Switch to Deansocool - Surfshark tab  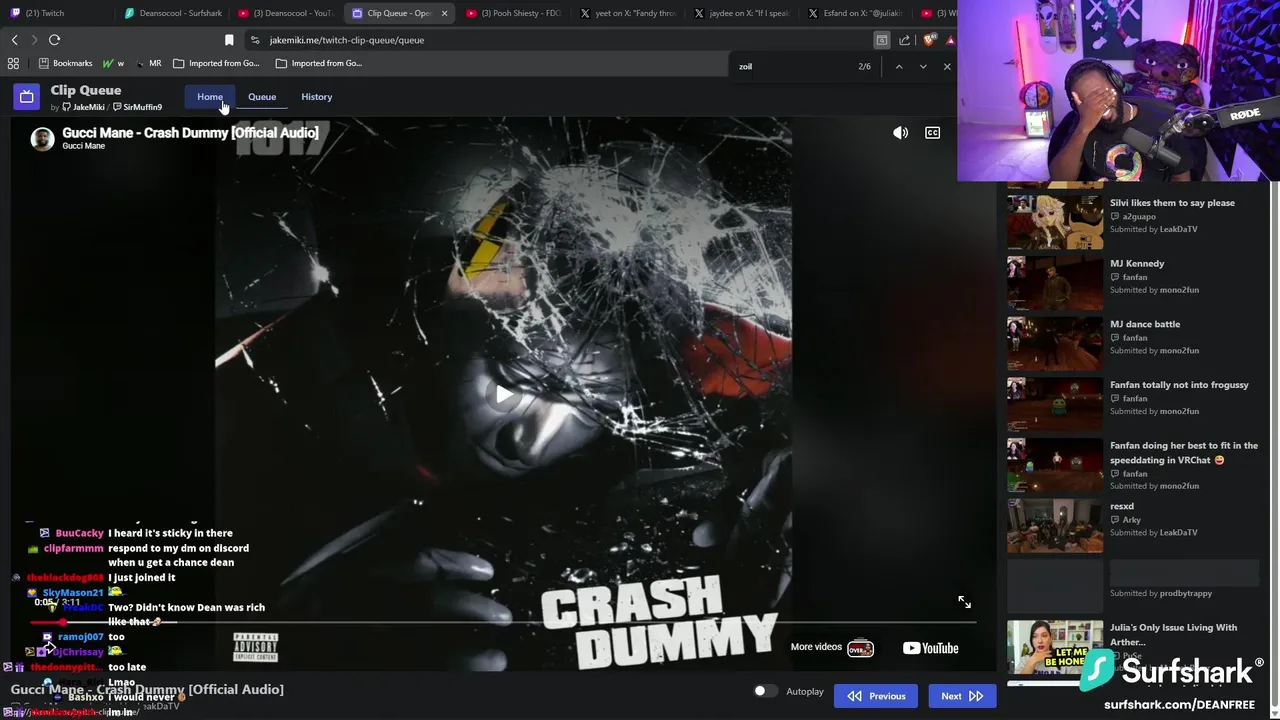pyautogui.click(x=174, y=13)
